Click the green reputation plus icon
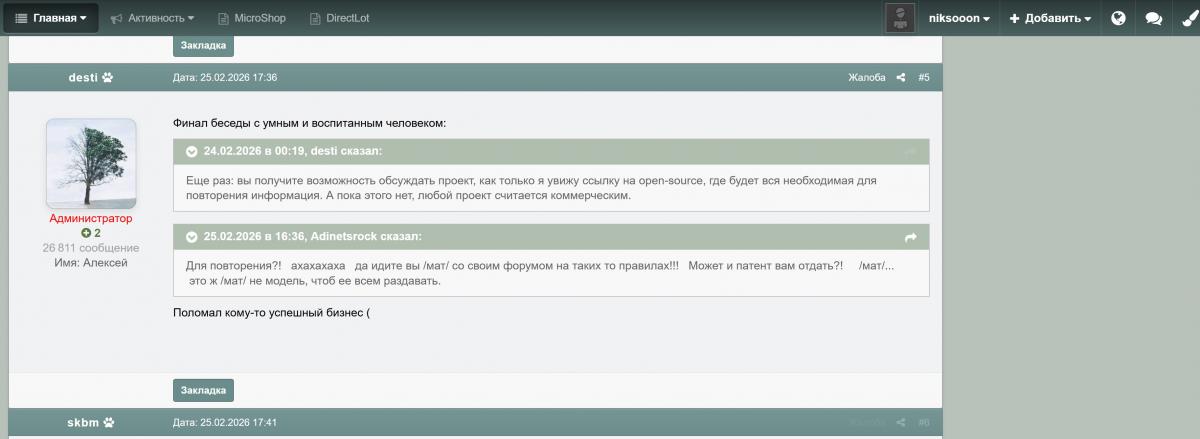 point(86,233)
